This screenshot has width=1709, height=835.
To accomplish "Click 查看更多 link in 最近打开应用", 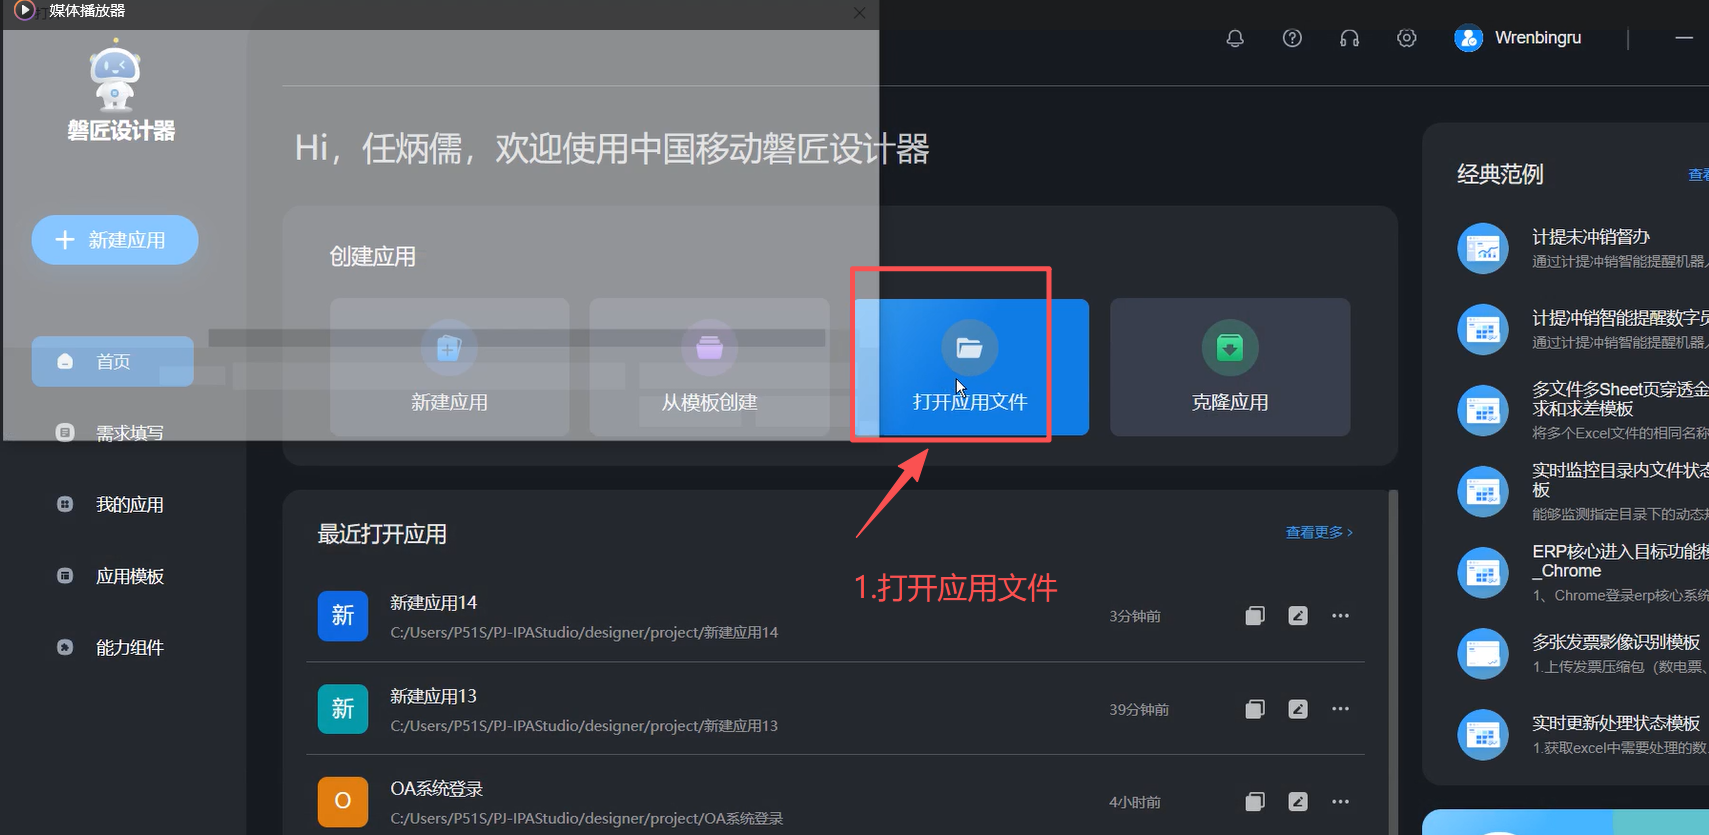I will pyautogui.click(x=1319, y=533).
